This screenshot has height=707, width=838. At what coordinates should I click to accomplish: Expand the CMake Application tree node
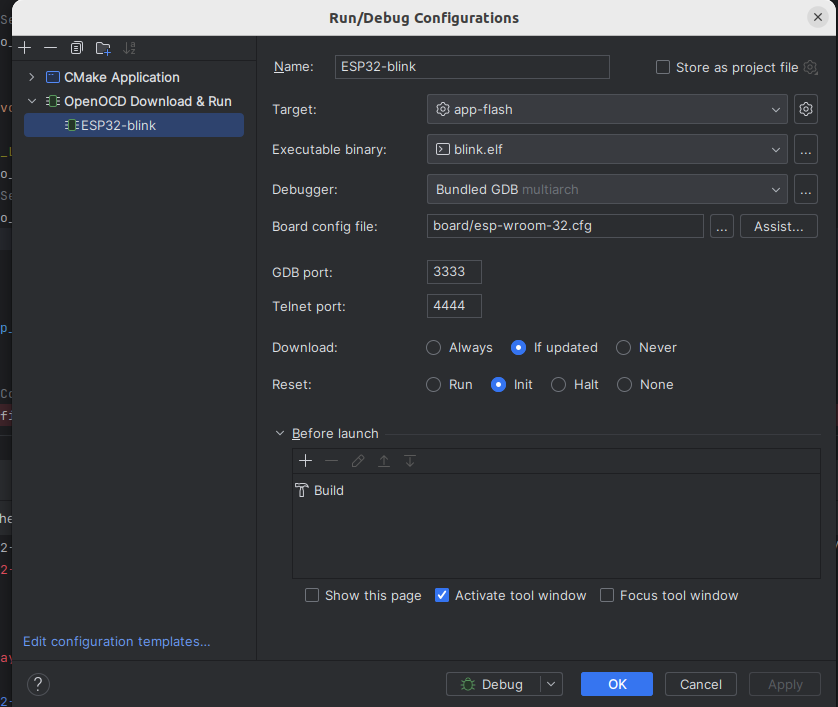point(32,77)
